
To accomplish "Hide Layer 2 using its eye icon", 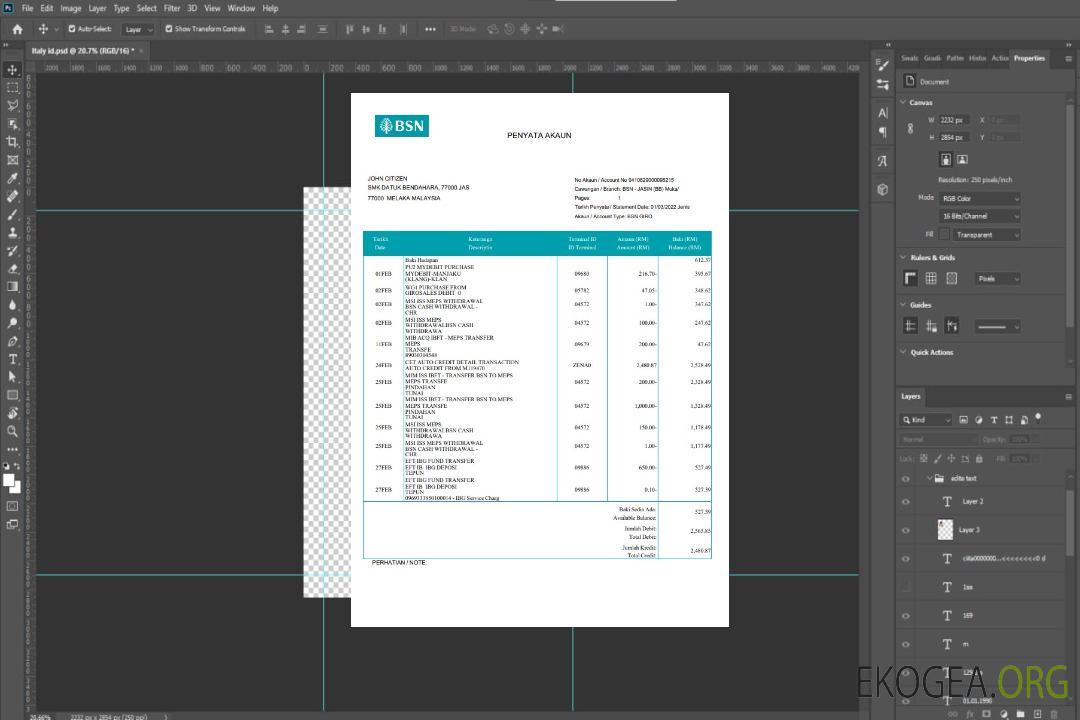I will click(x=906, y=502).
